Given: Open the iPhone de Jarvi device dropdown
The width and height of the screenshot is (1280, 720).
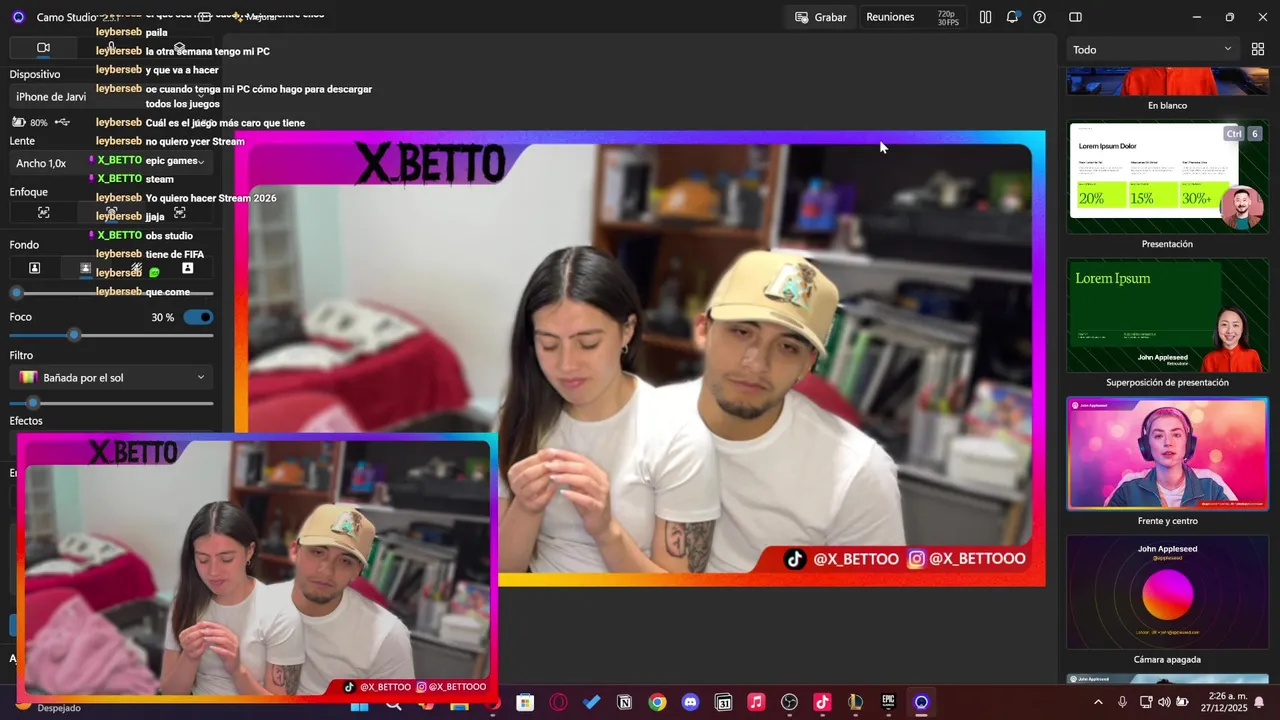Looking at the screenshot, I should point(111,97).
